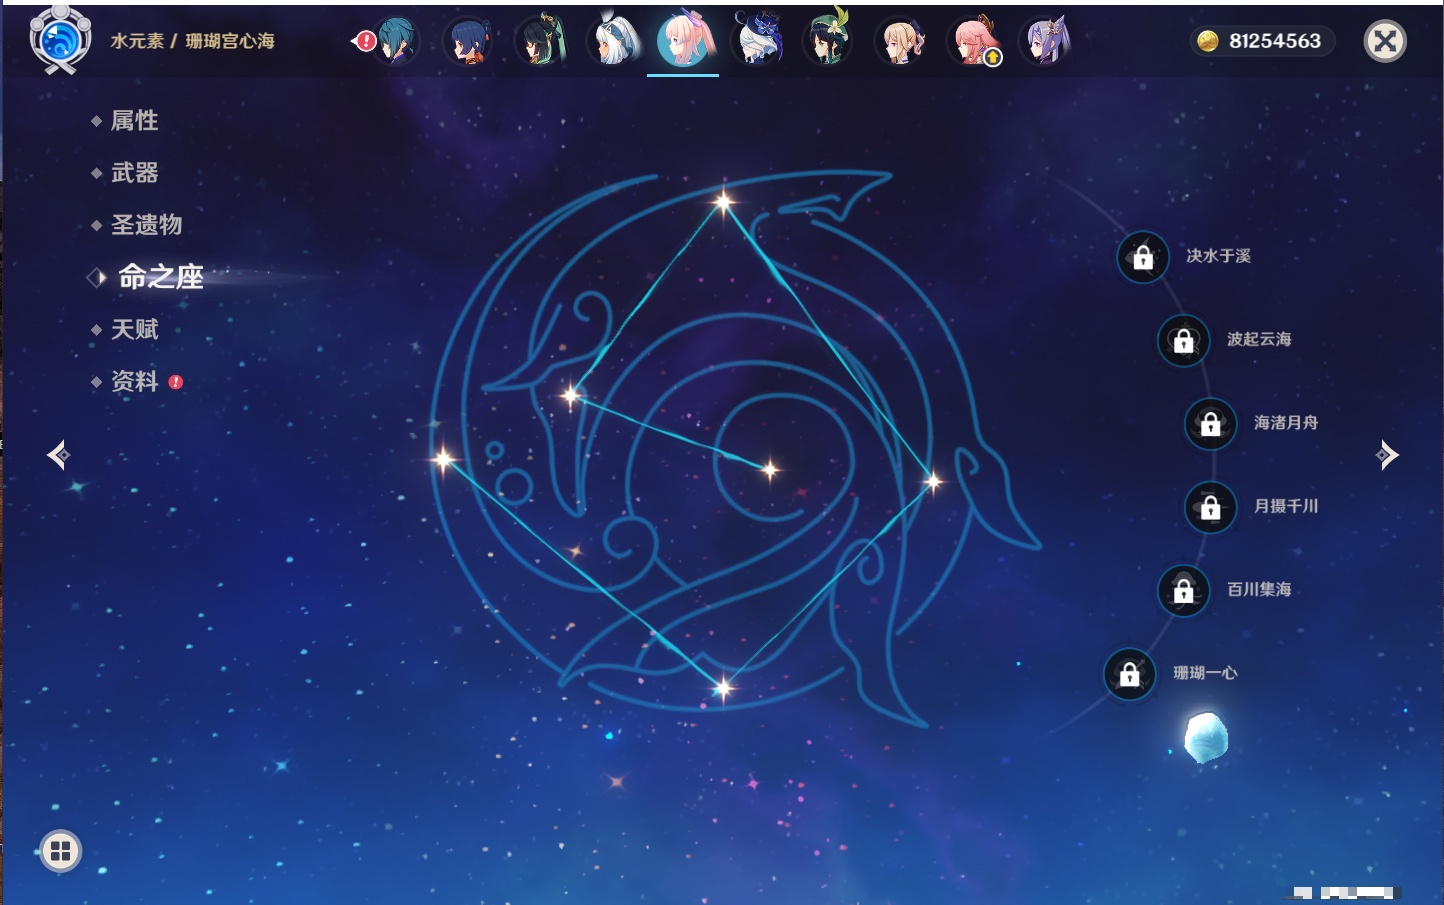Go to next character with right arrow
1444x905 pixels.
tap(1387, 455)
